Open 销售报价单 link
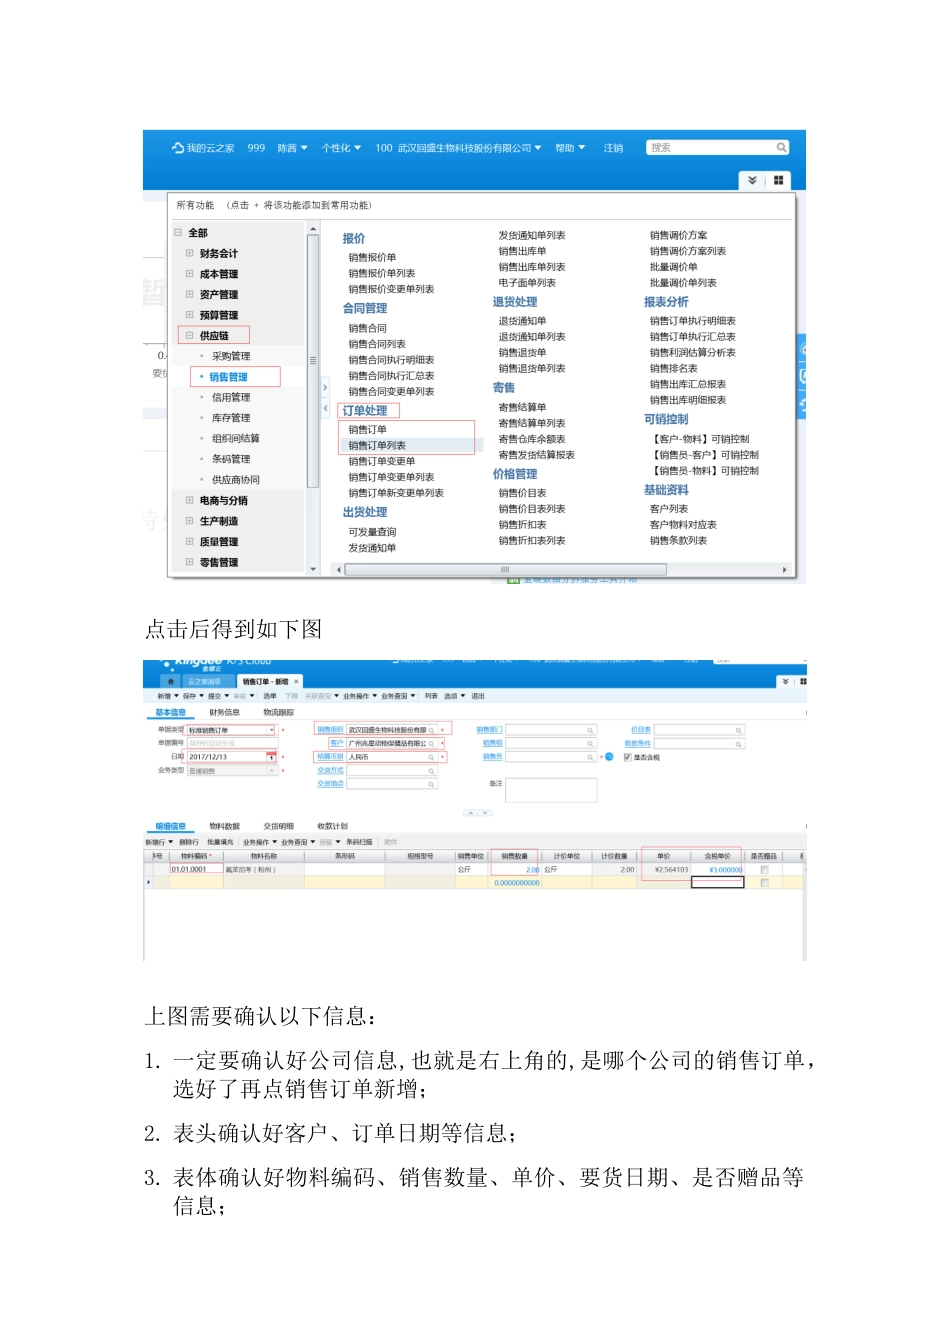 point(372,258)
